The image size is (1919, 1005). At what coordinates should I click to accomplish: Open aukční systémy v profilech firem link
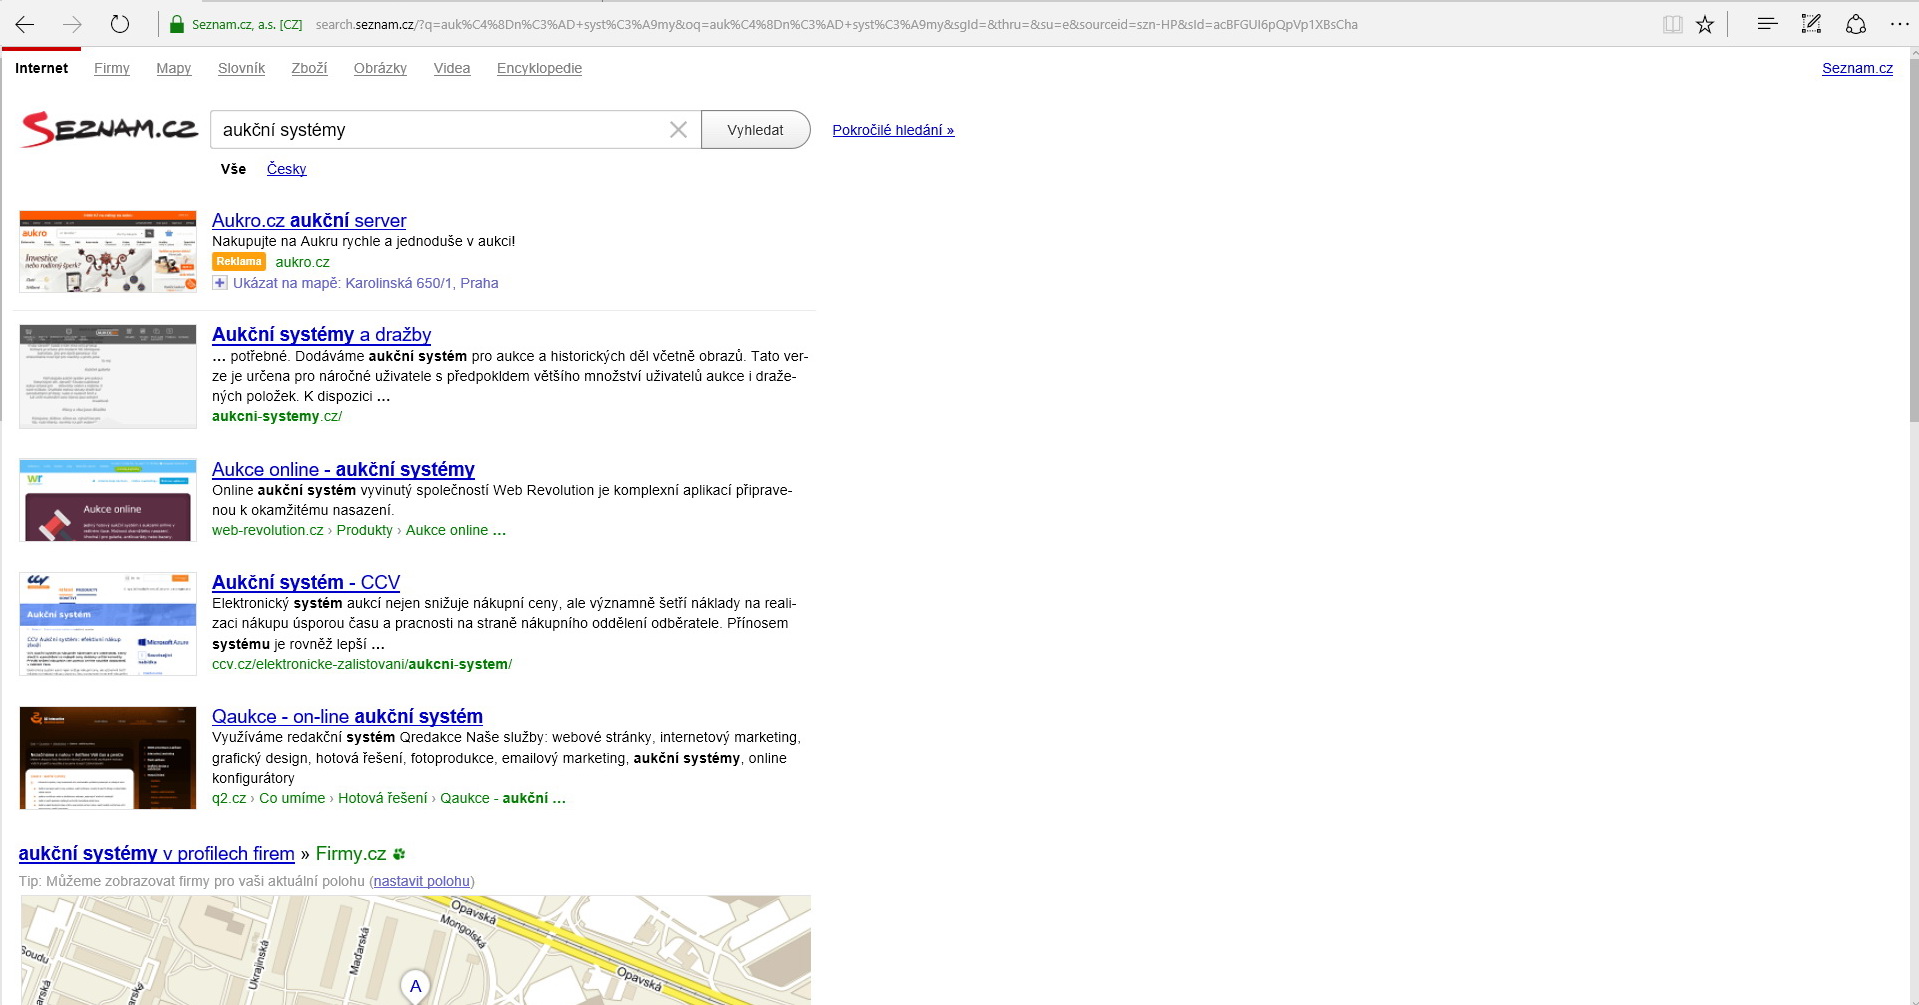pyautogui.click(x=157, y=853)
